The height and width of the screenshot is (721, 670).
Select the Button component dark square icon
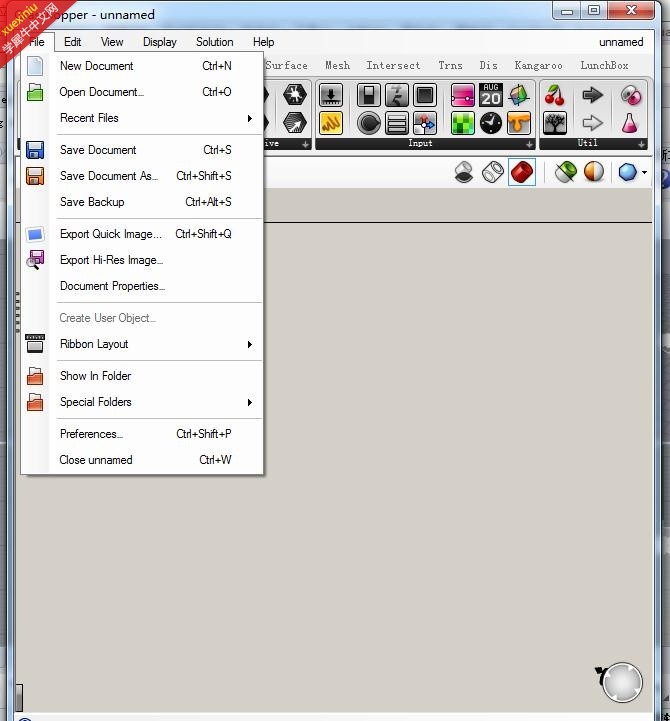[425, 95]
